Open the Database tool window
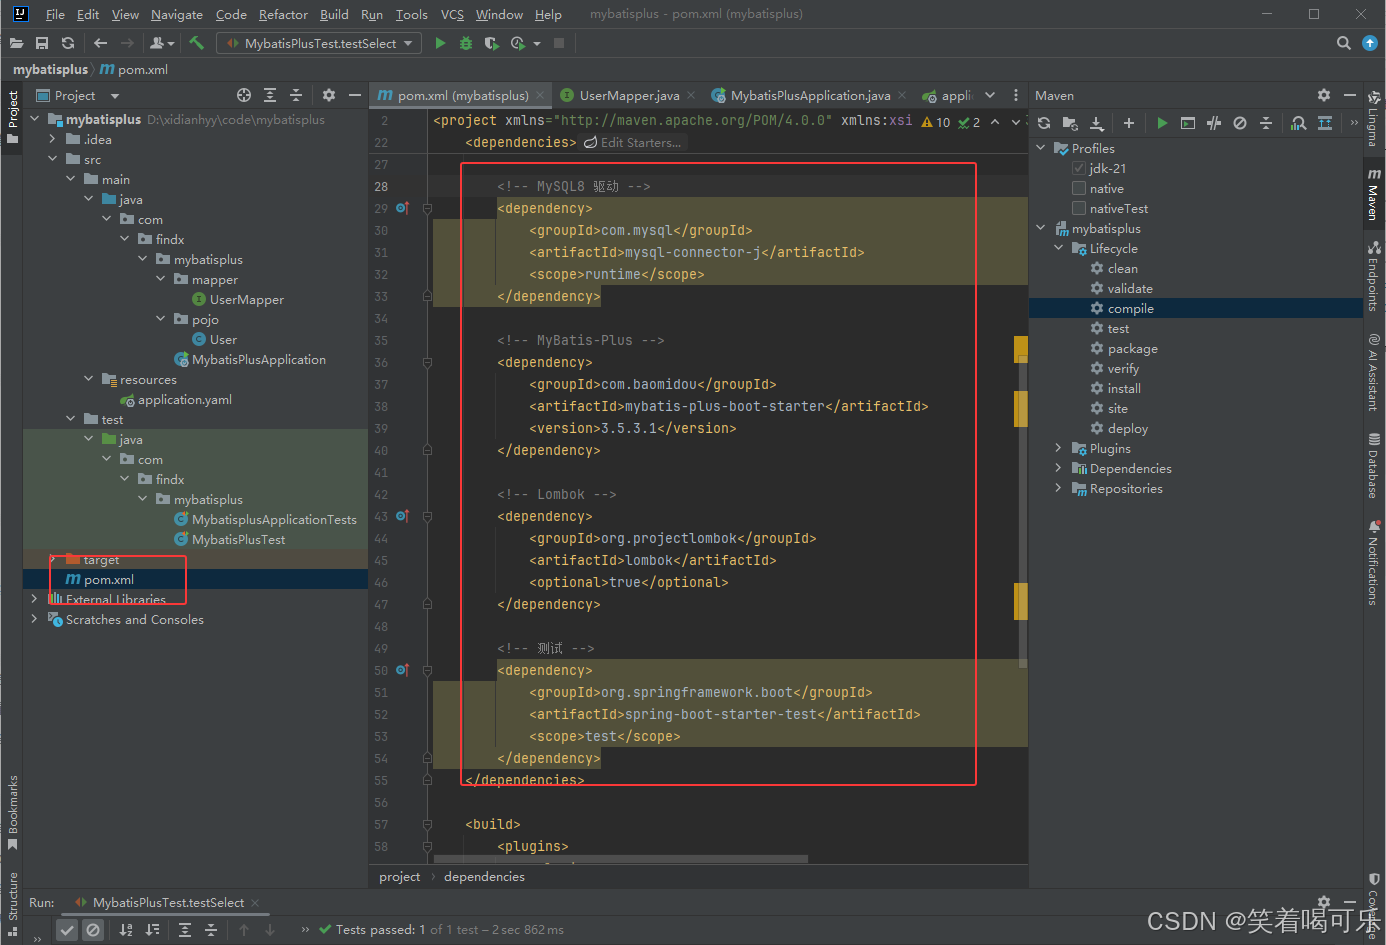 point(1374,465)
